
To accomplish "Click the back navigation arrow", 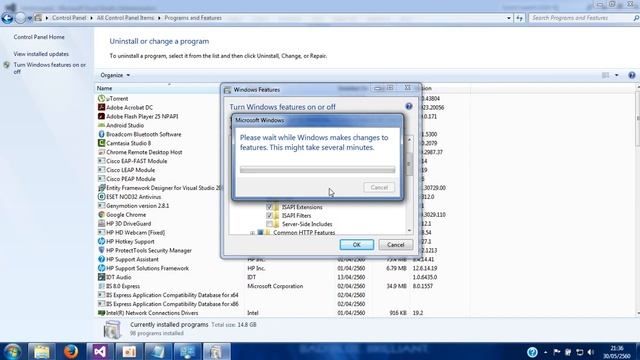I will pos(7,18).
